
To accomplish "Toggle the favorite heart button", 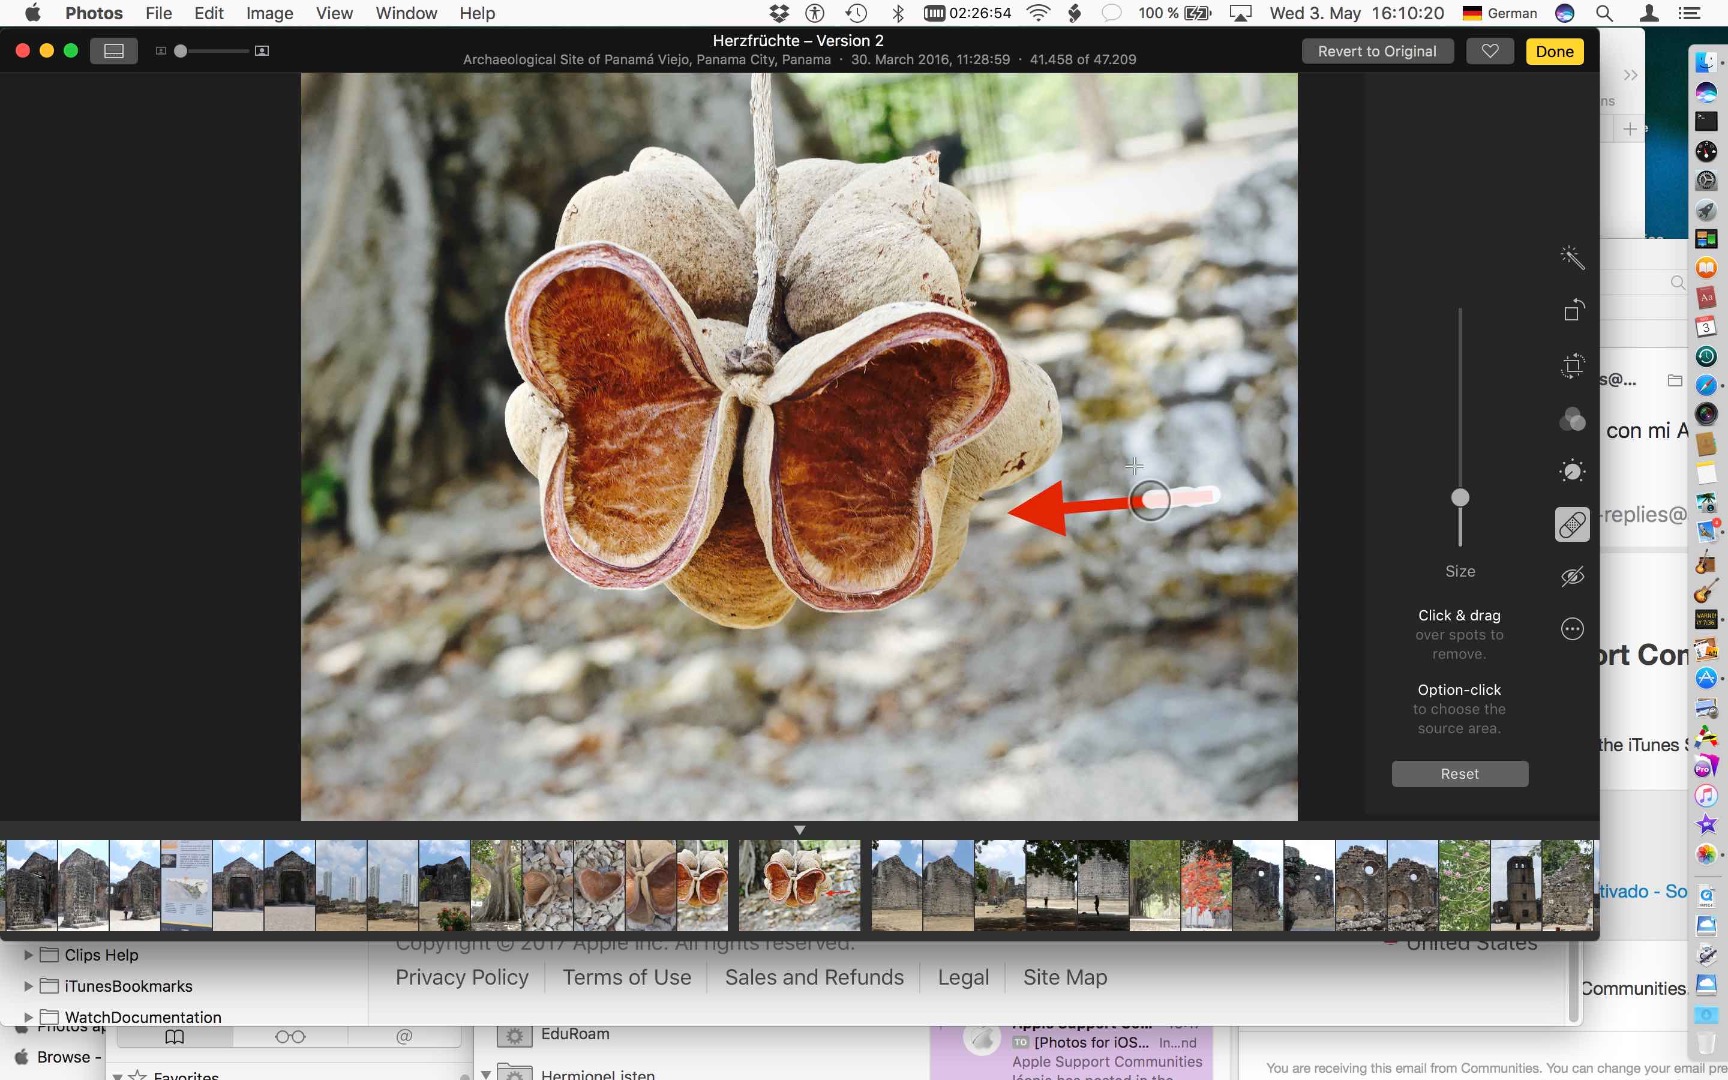I will tap(1489, 51).
